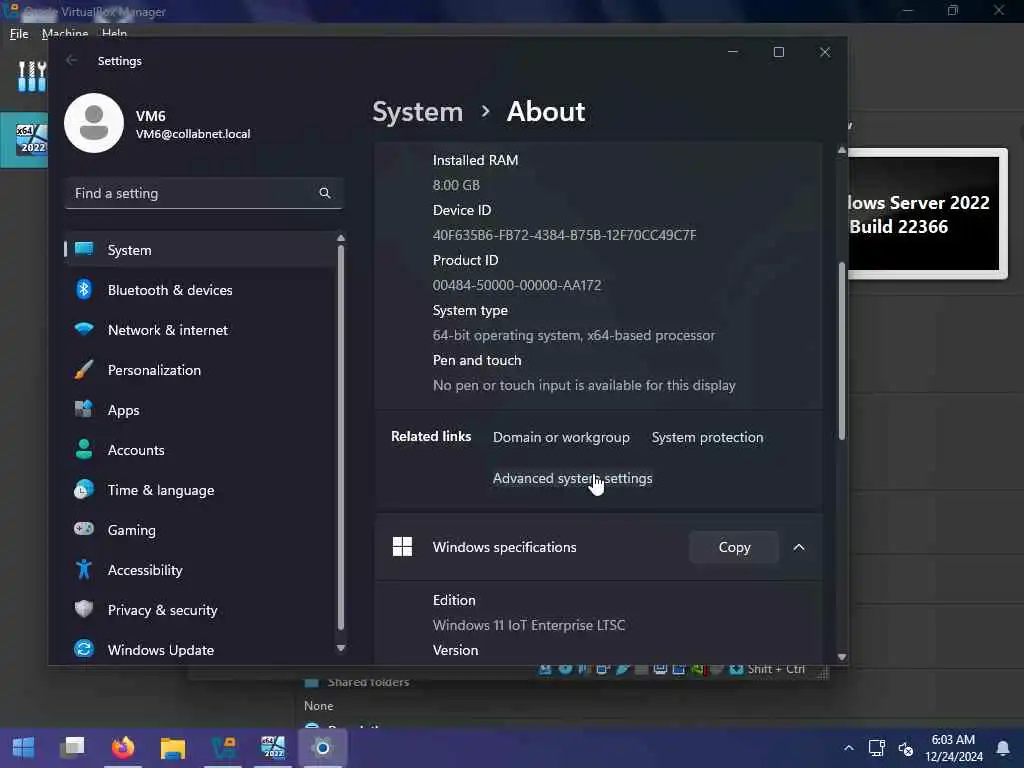Click the taskbar clock showing 6:03 AM
1024x768 pixels.
[953, 748]
